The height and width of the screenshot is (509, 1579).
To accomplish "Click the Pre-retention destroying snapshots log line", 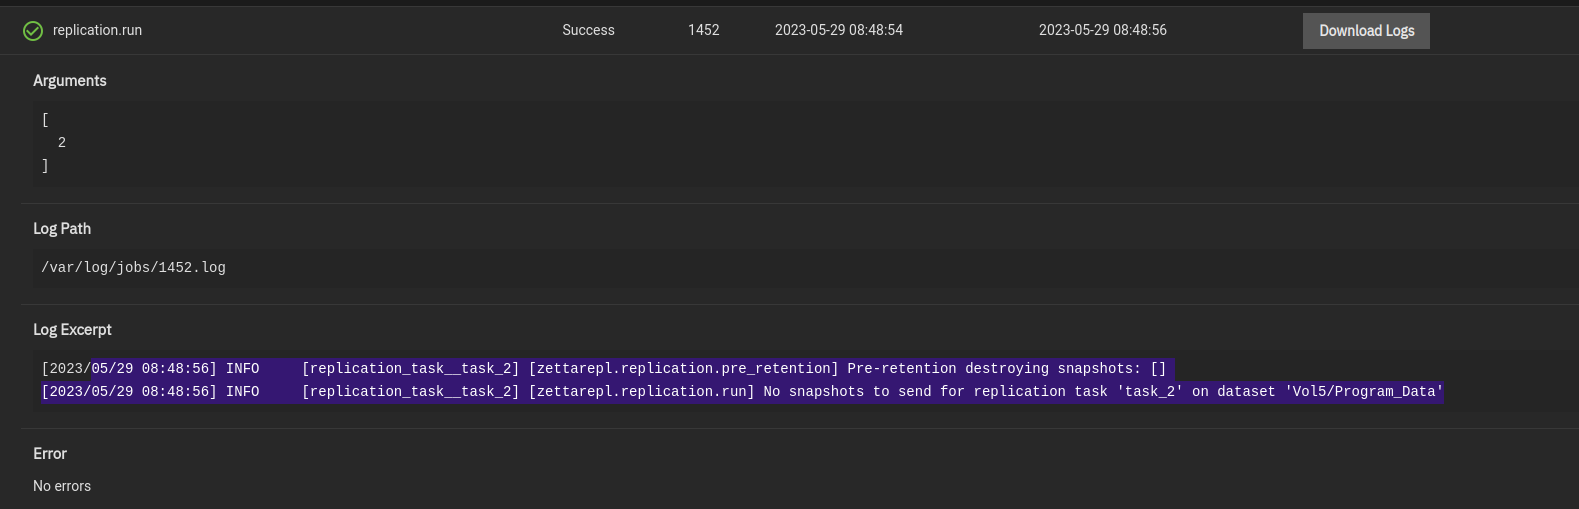I will coord(604,369).
